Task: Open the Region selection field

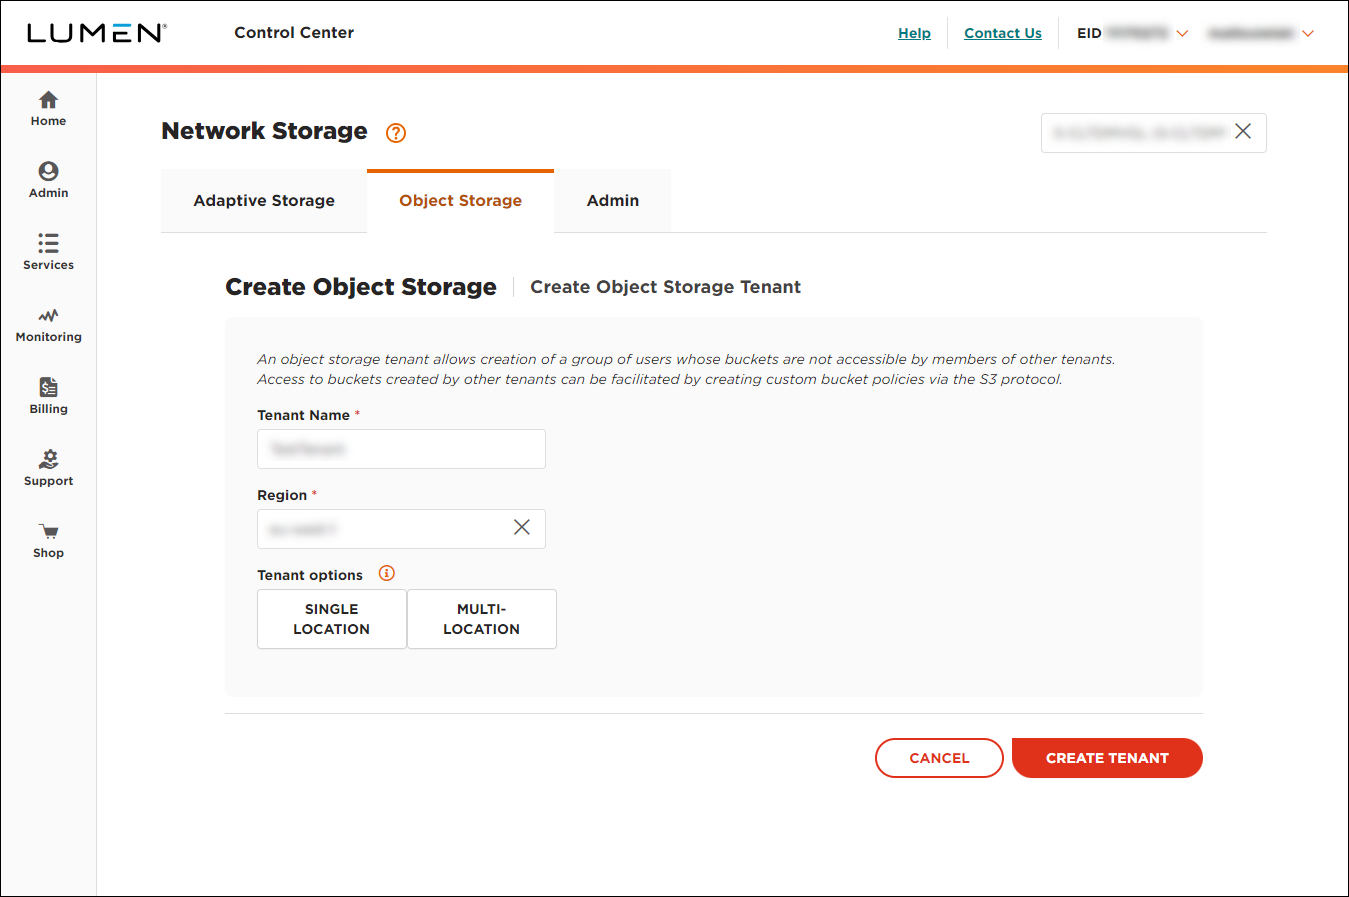Action: 401,529
